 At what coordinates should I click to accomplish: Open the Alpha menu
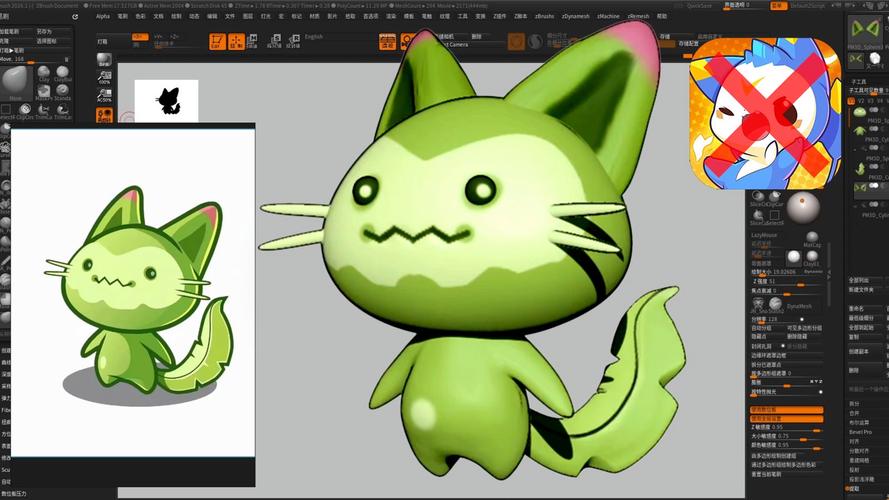103,16
